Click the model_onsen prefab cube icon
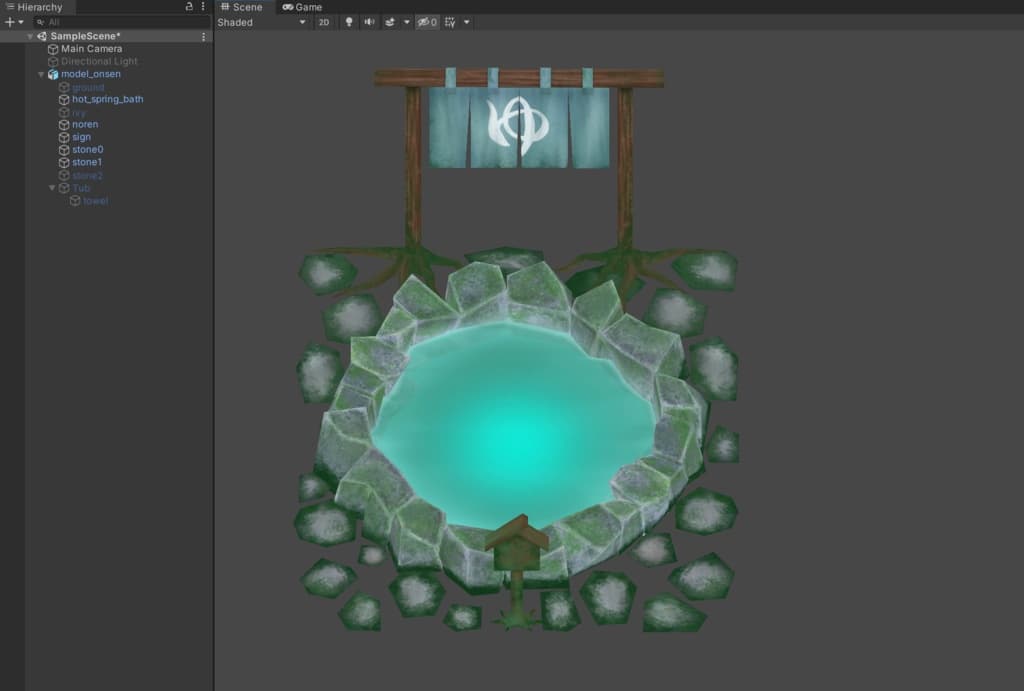This screenshot has height=691, width=1024. (53, 74)
